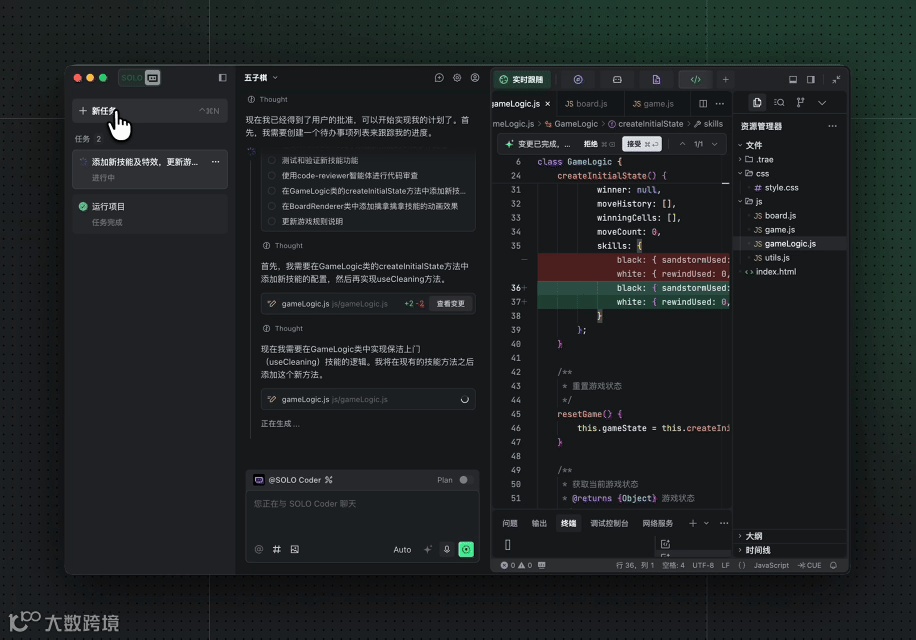Click the plus icon in top toolbar
916x640 pixels.
coord(726,79)
